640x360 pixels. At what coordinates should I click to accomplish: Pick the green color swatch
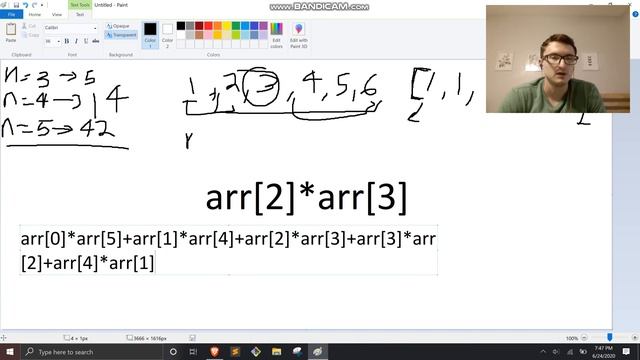click(x=236, y=26)
